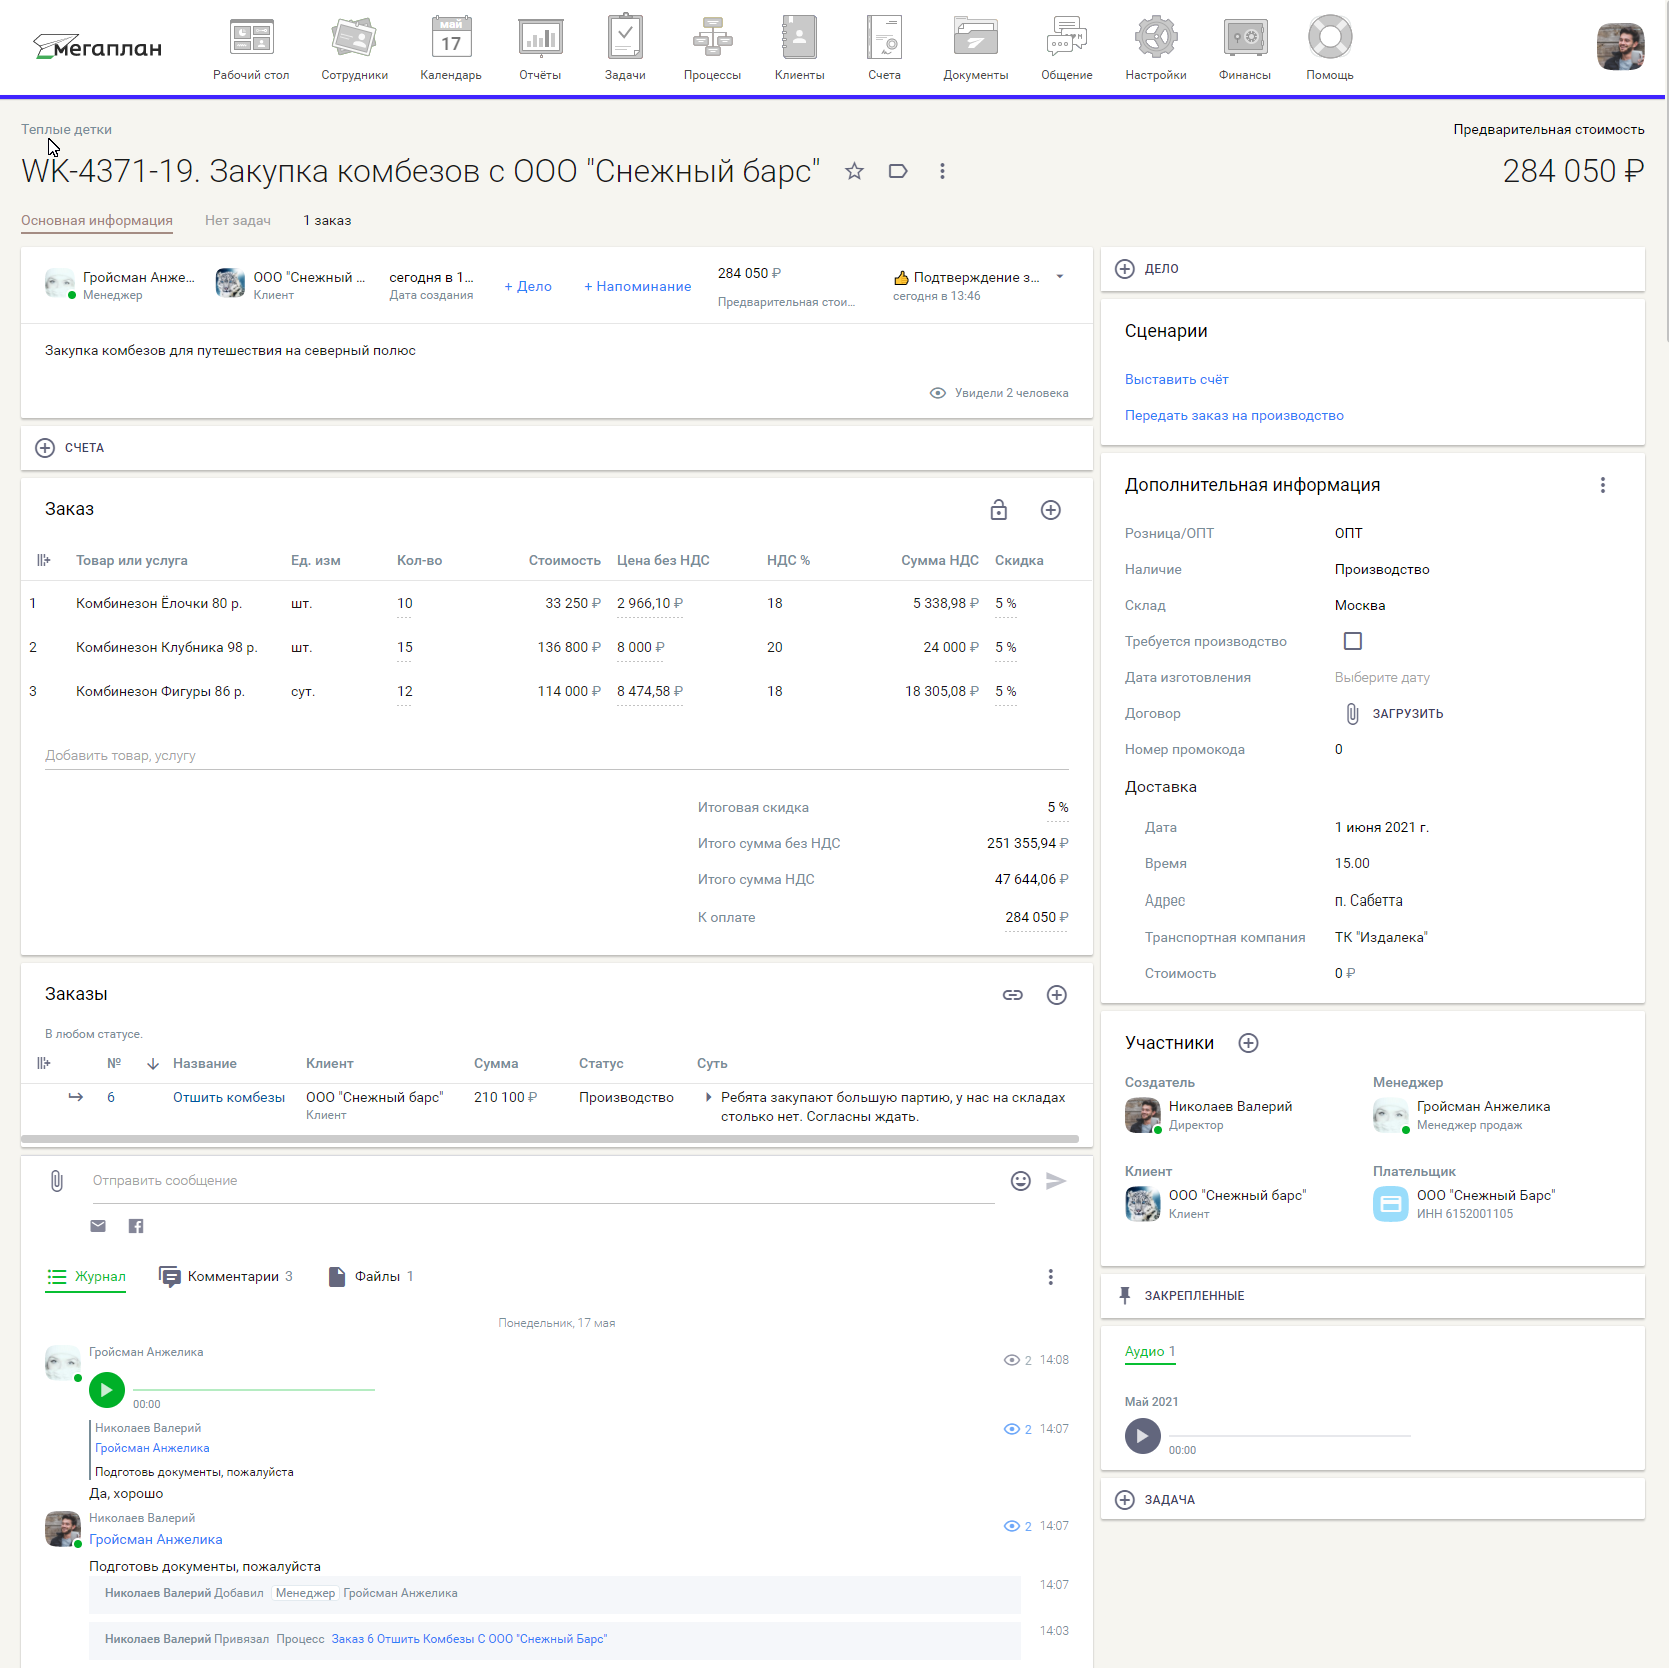Screen dimensions: 1669x1668
Task: Click horizontal scrollbar under Заказы table
Action: (x=550, y=1139)
